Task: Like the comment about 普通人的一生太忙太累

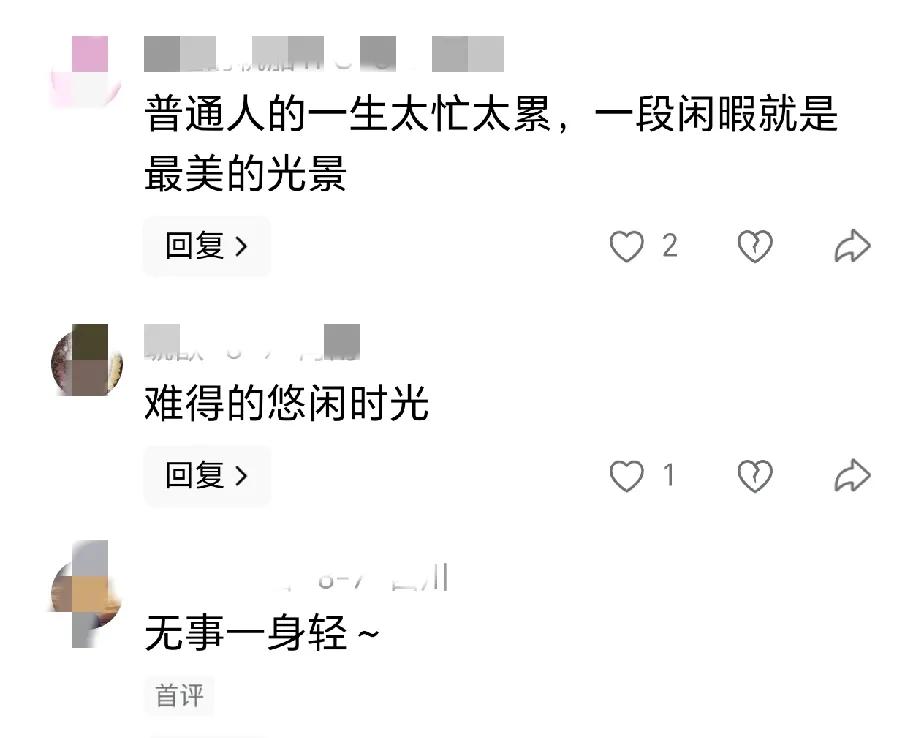Action: coord(626,246)
